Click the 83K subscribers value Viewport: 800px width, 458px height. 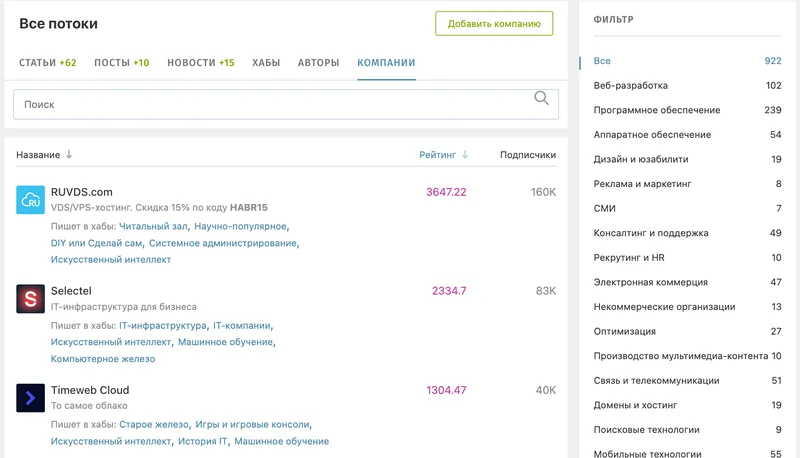pyautogui.click(x=546, y=291)
